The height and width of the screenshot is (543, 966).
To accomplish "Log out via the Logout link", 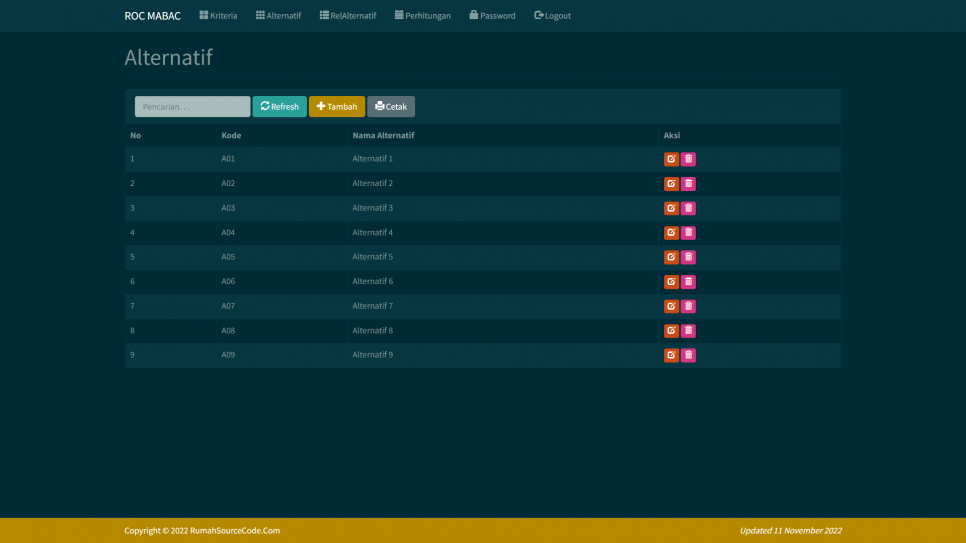I will click(552, 15).
